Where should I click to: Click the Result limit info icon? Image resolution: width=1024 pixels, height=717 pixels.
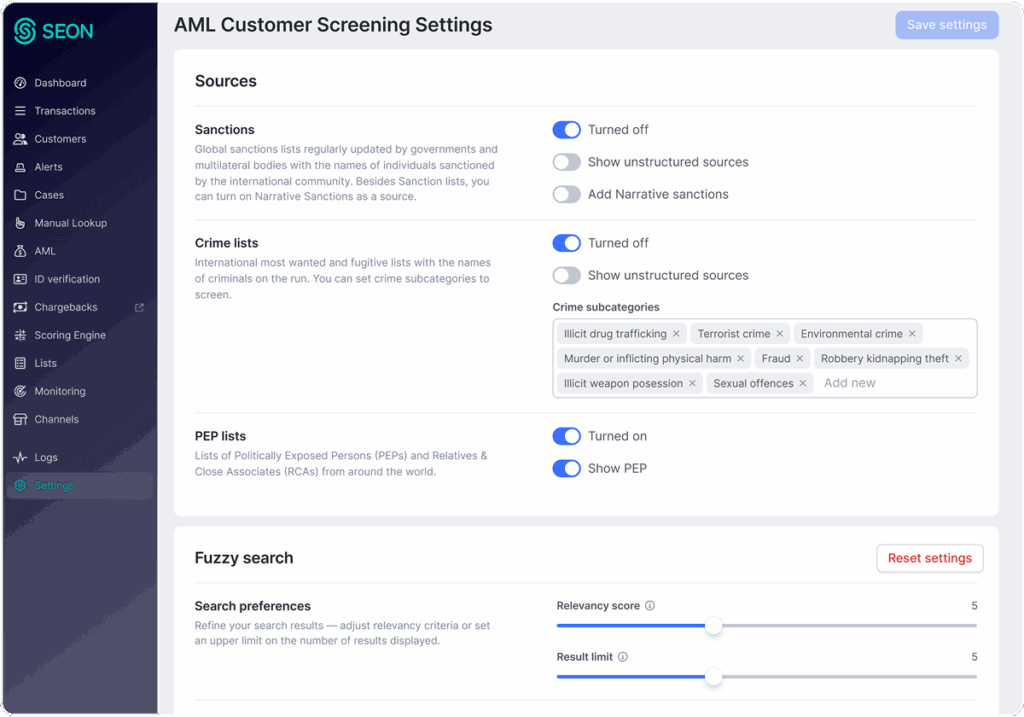click(623, 657)
